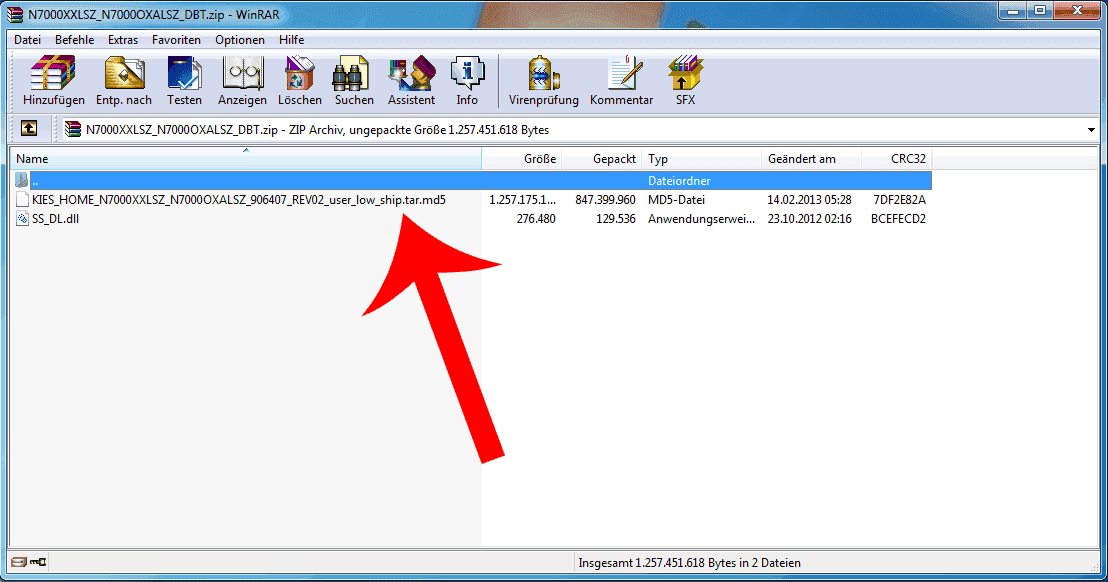Click the KIES_HOME tar.md5 file icon
The height and width of the screenshot is (582, 1108).
click(x=22, y=200)
